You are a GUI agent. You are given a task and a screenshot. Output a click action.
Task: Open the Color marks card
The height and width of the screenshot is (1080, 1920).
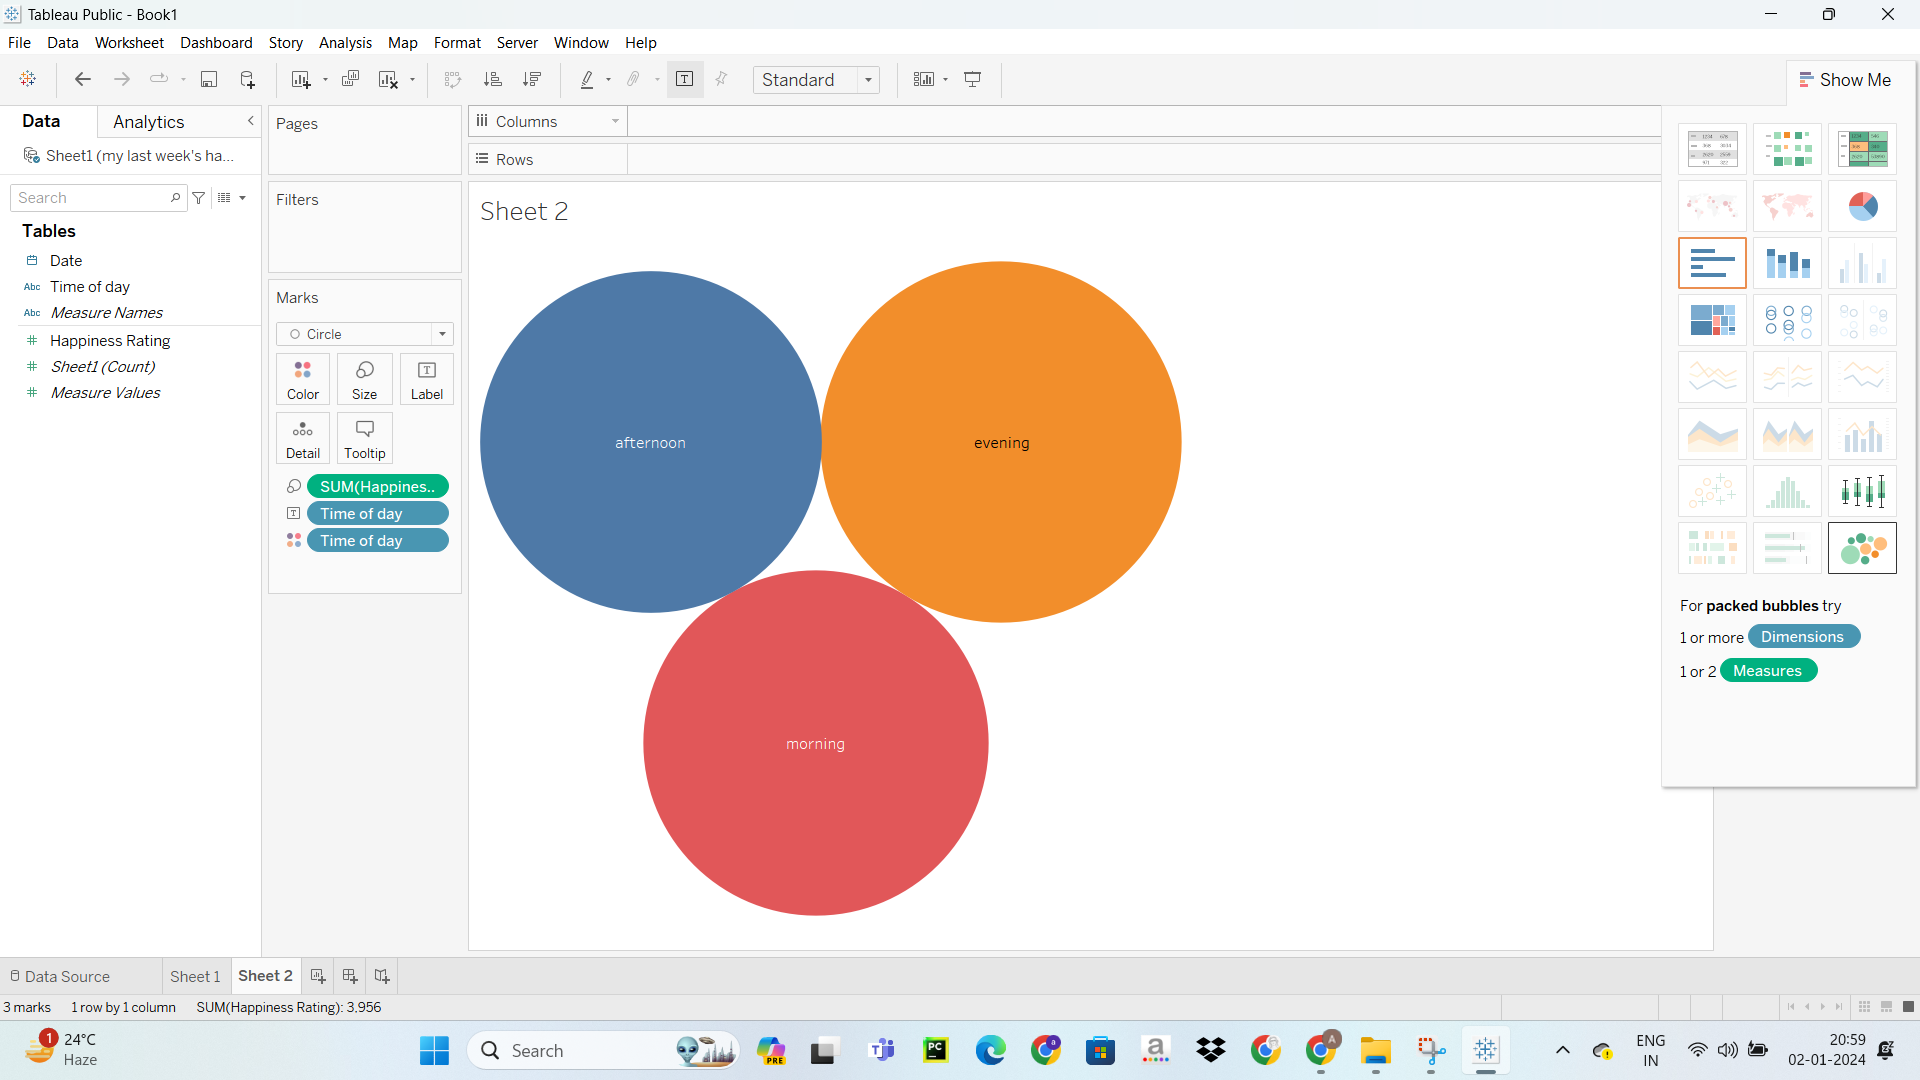coord(303,380)
